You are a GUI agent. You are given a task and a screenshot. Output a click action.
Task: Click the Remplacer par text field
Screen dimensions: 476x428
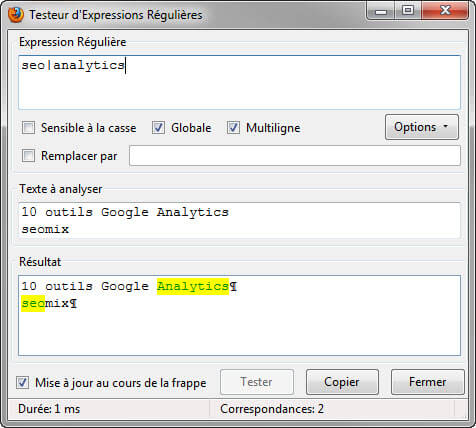pos(295,156)
